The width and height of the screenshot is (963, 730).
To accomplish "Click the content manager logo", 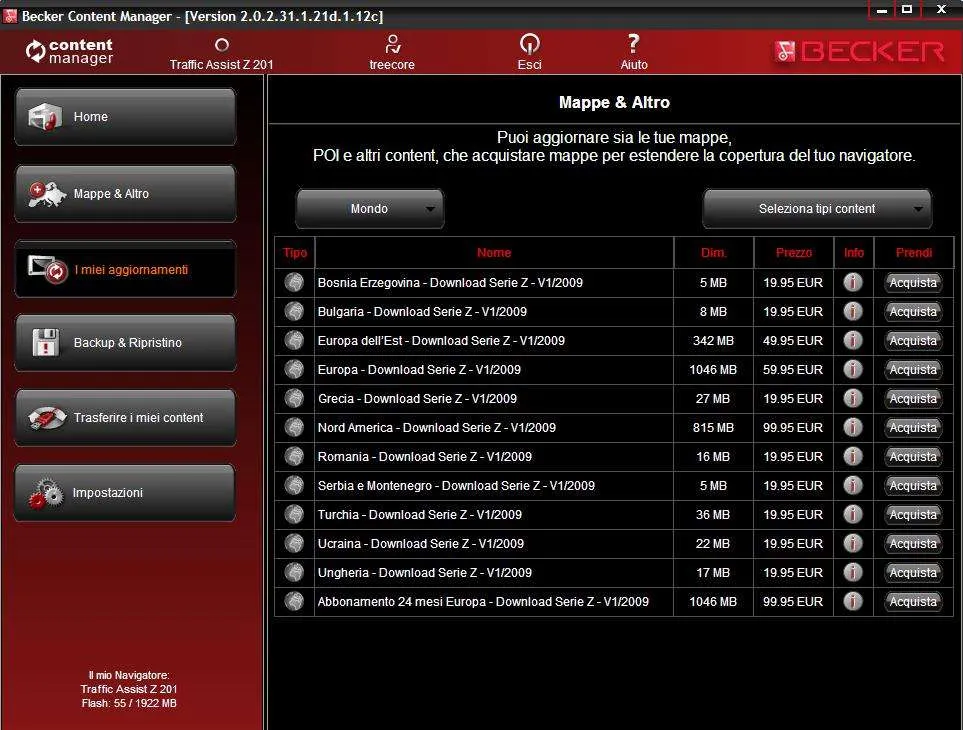I will [69, 51].
